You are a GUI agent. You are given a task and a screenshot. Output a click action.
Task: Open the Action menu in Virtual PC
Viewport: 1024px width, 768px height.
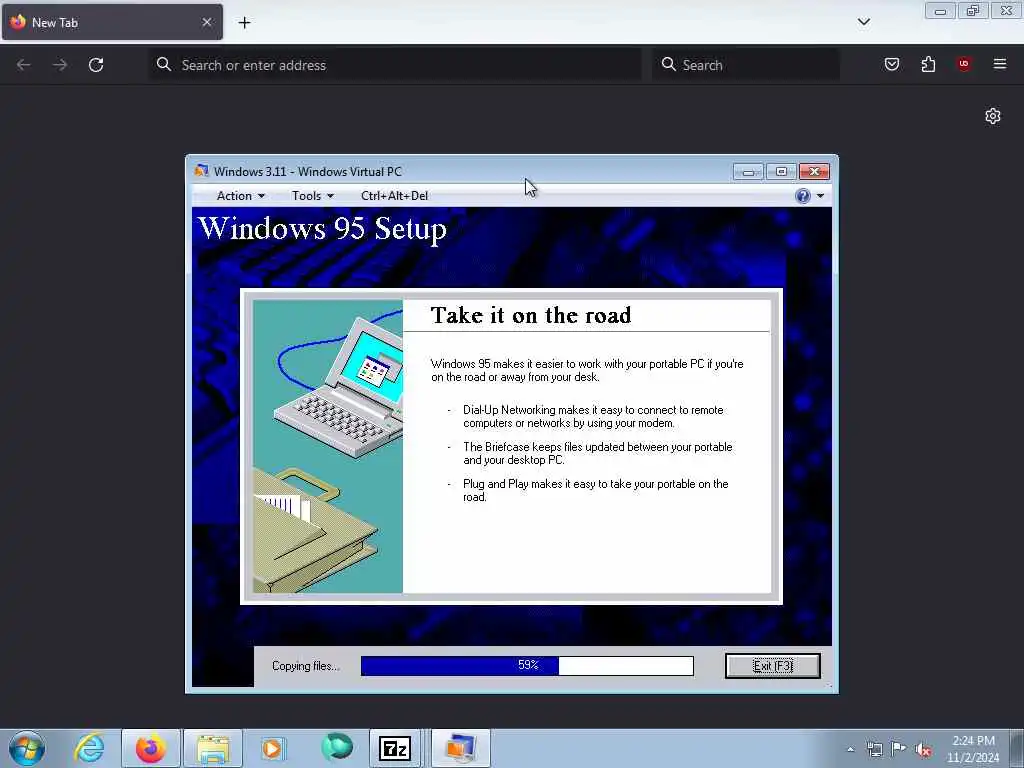coord(240,196)
